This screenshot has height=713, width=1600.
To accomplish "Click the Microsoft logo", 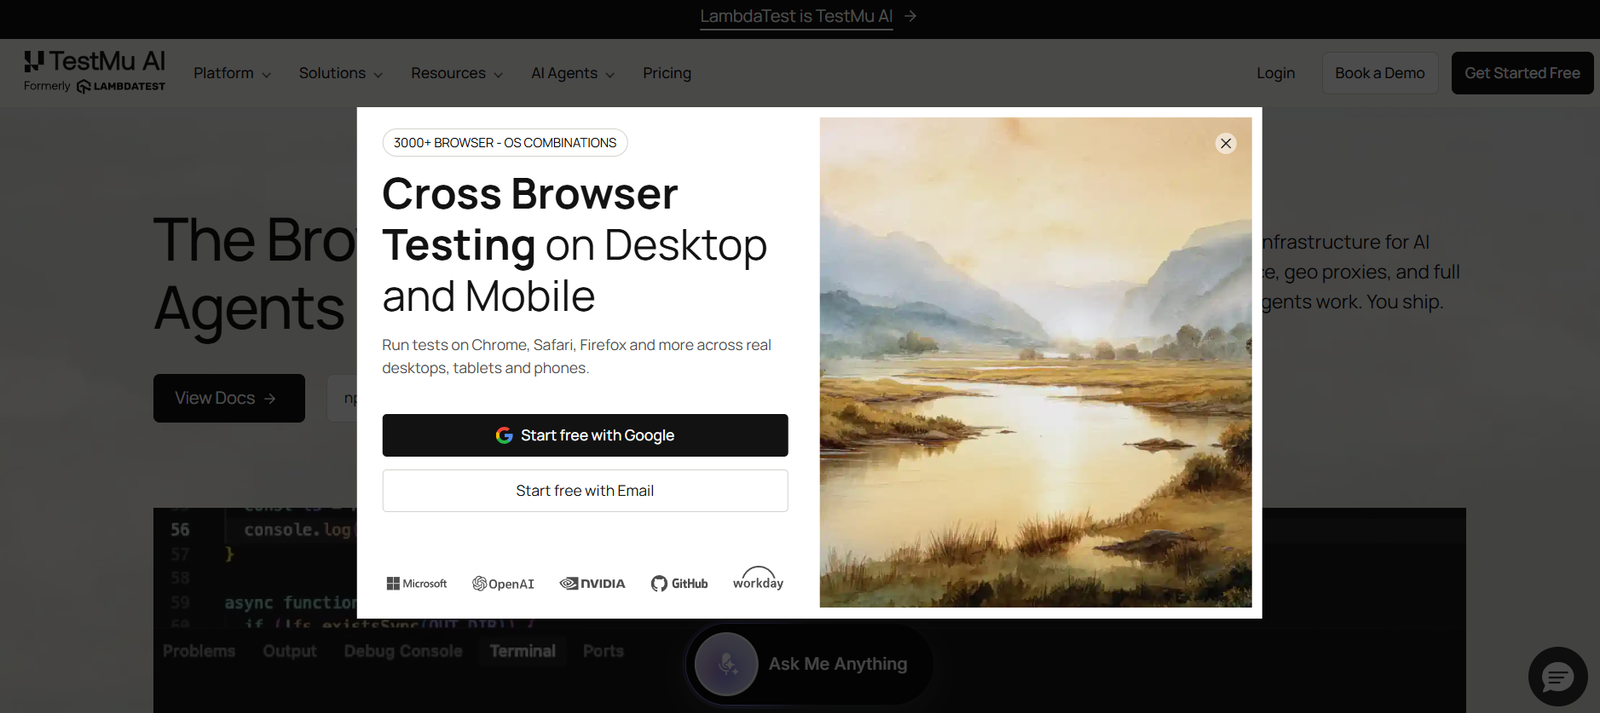I will tap(417, 583).
